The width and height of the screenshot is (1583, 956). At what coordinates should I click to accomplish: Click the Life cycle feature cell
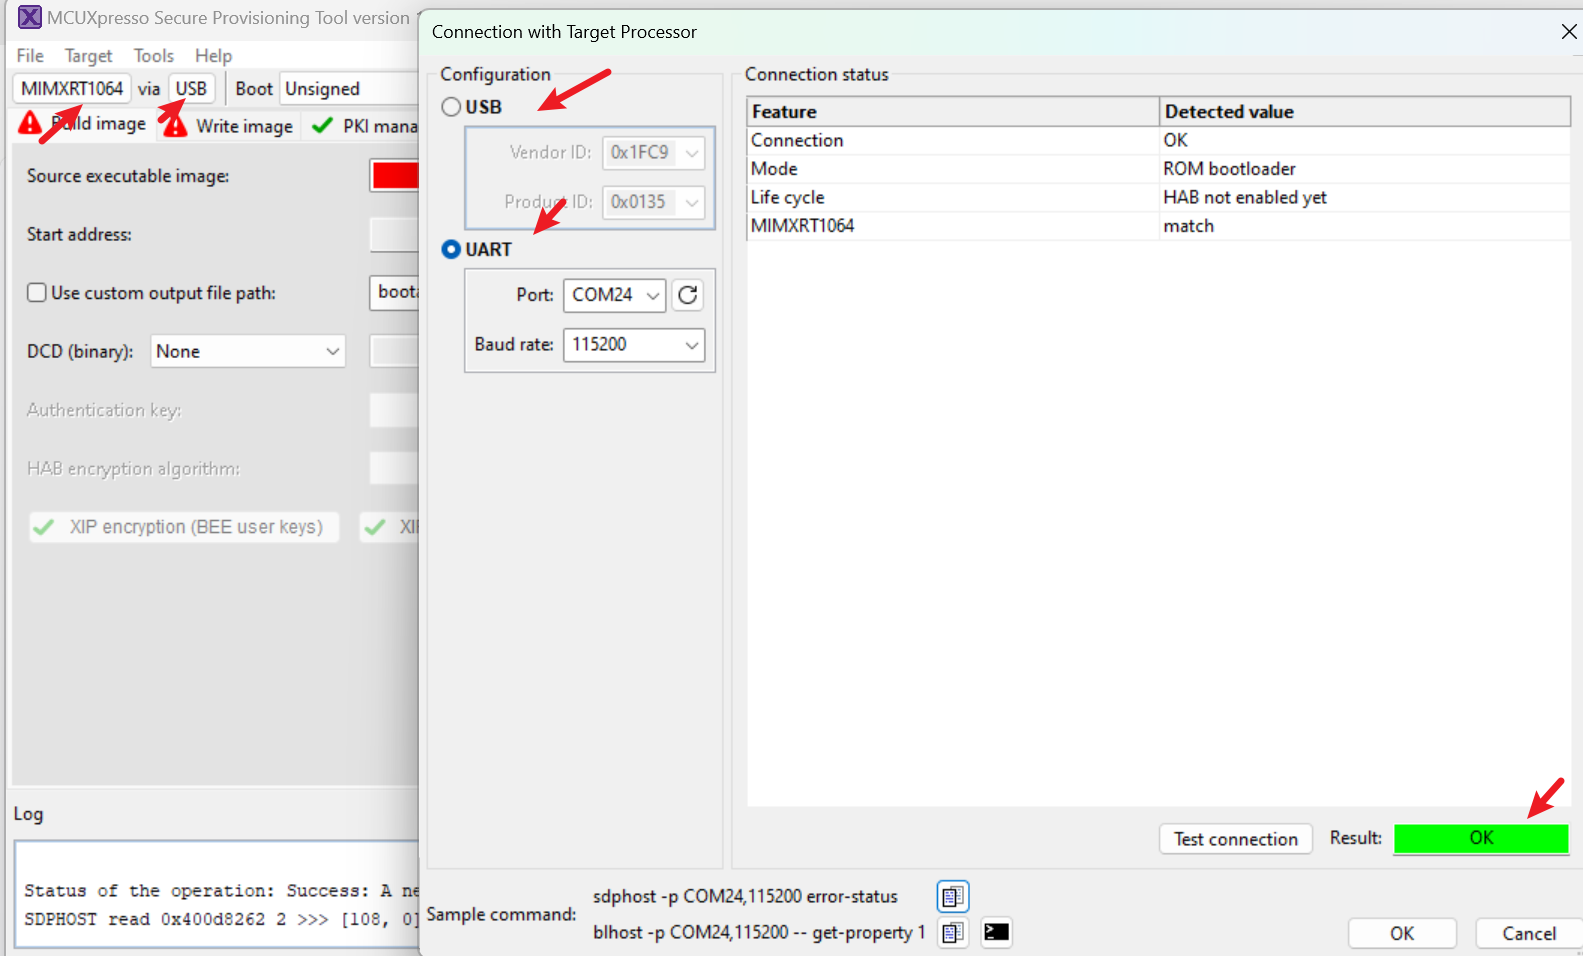pos(953,198)
